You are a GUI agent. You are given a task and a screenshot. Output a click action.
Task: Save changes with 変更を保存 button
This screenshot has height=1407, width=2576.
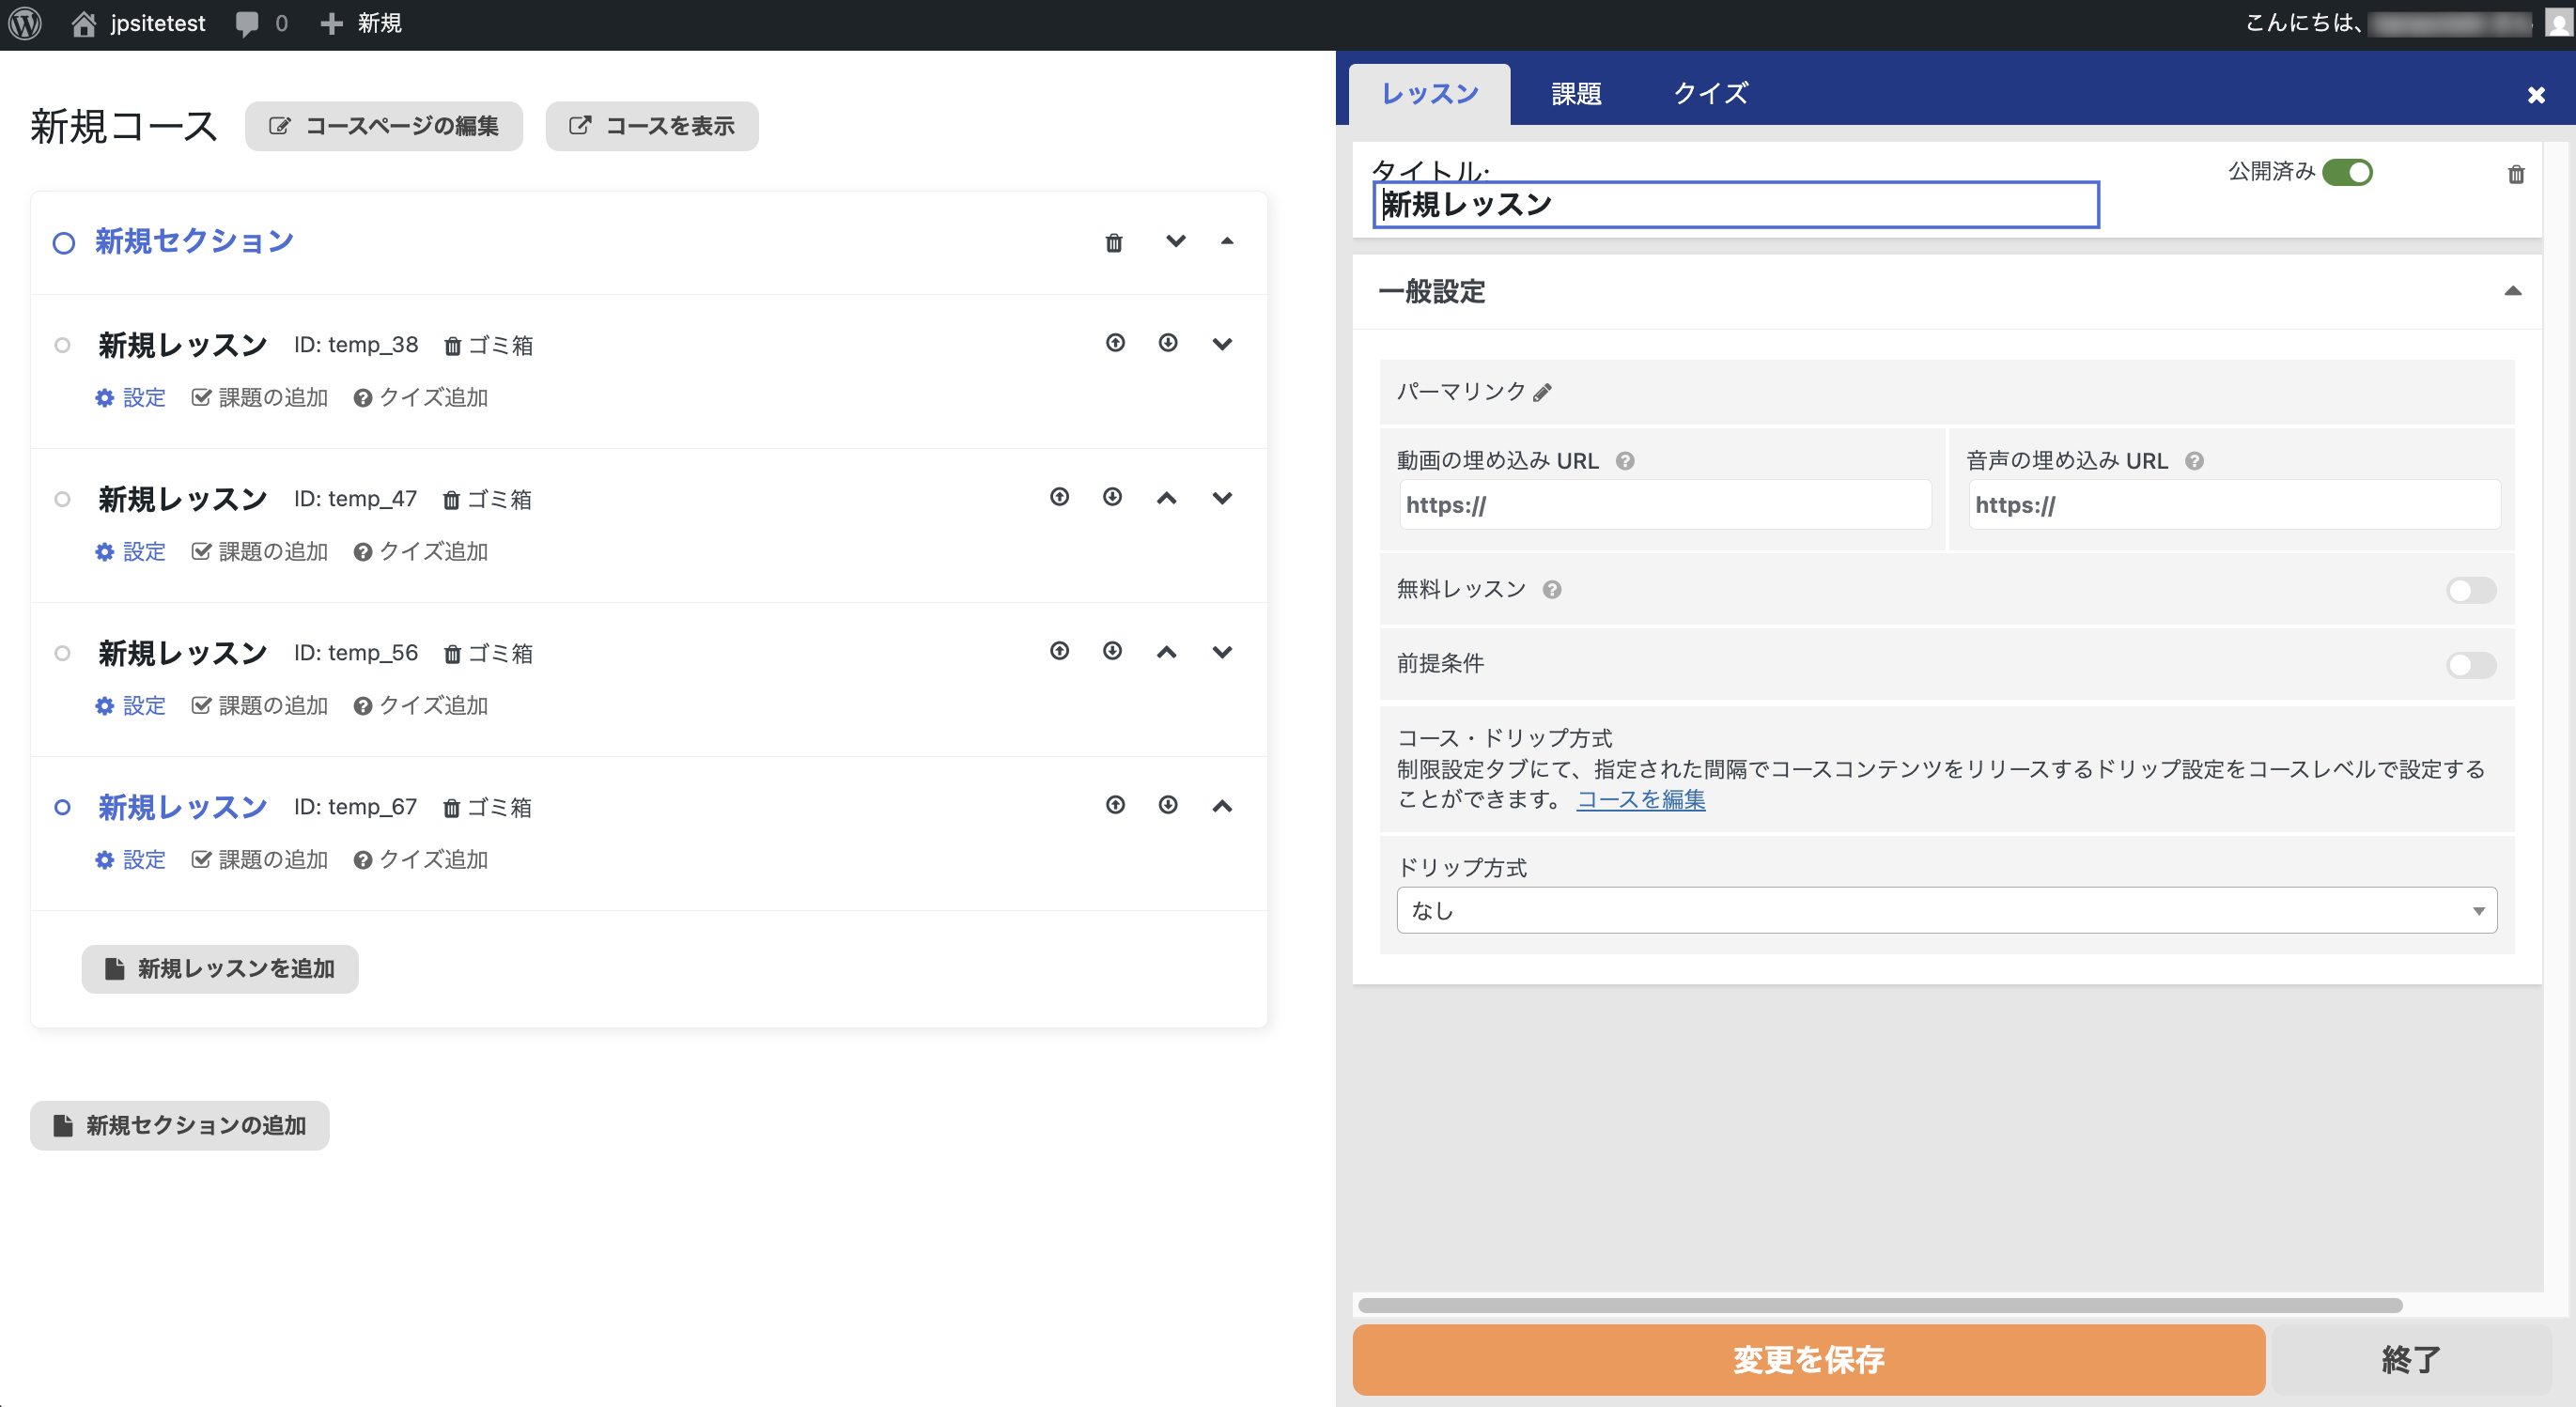coord(1807,1360)
